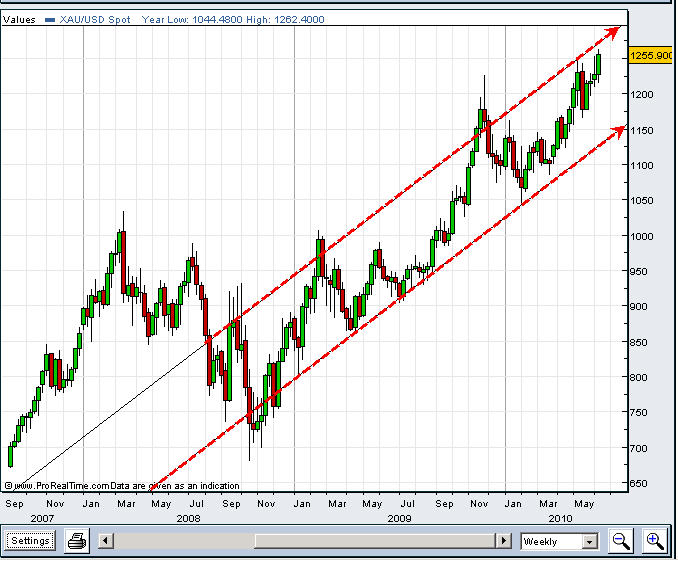Zoom out with the minus magnifier icon

(x=621, y=541)
